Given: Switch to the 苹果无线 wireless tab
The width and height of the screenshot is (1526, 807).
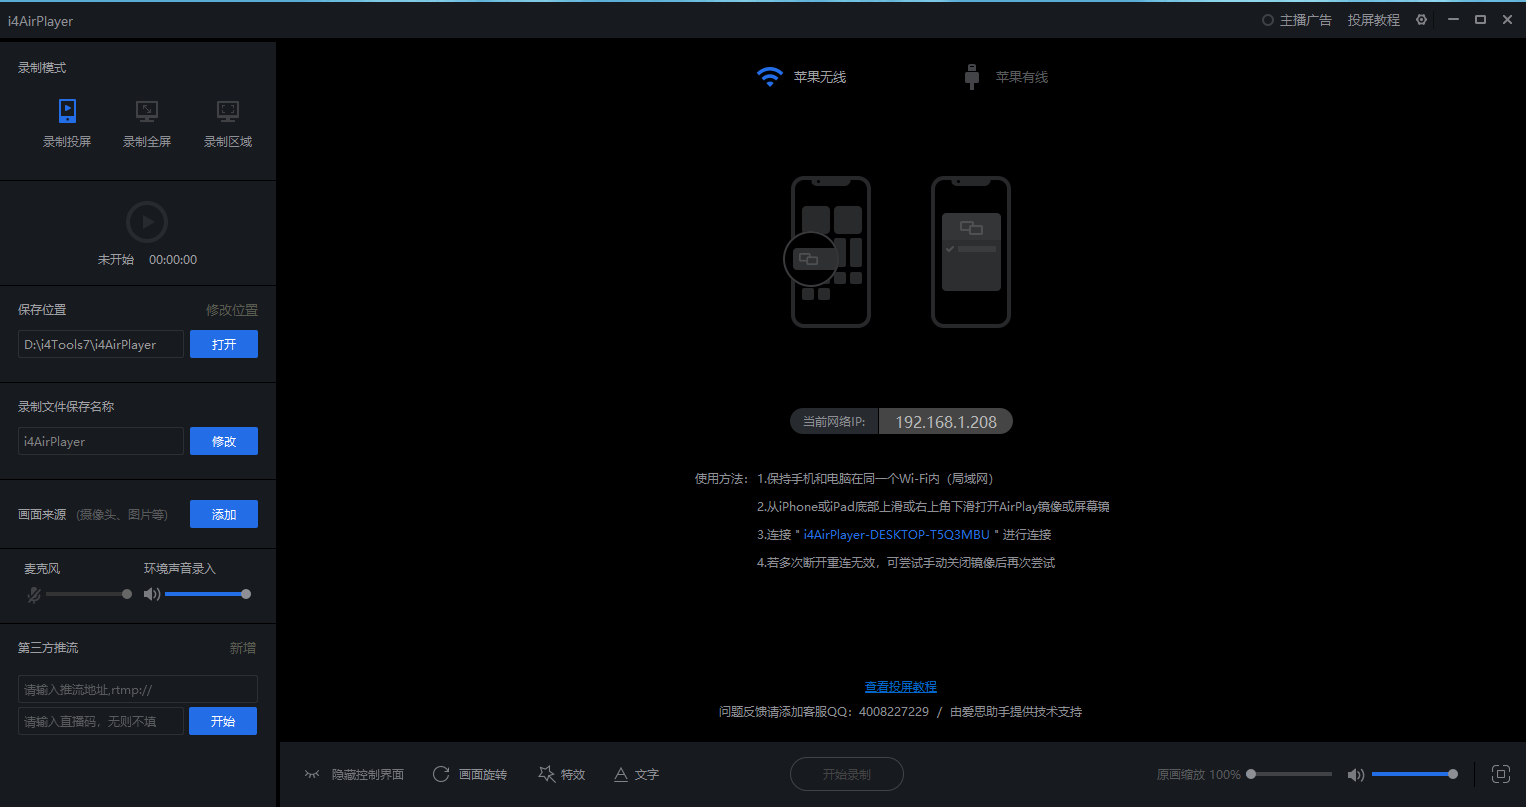Looking at the screenshot, I should point(820,77).
